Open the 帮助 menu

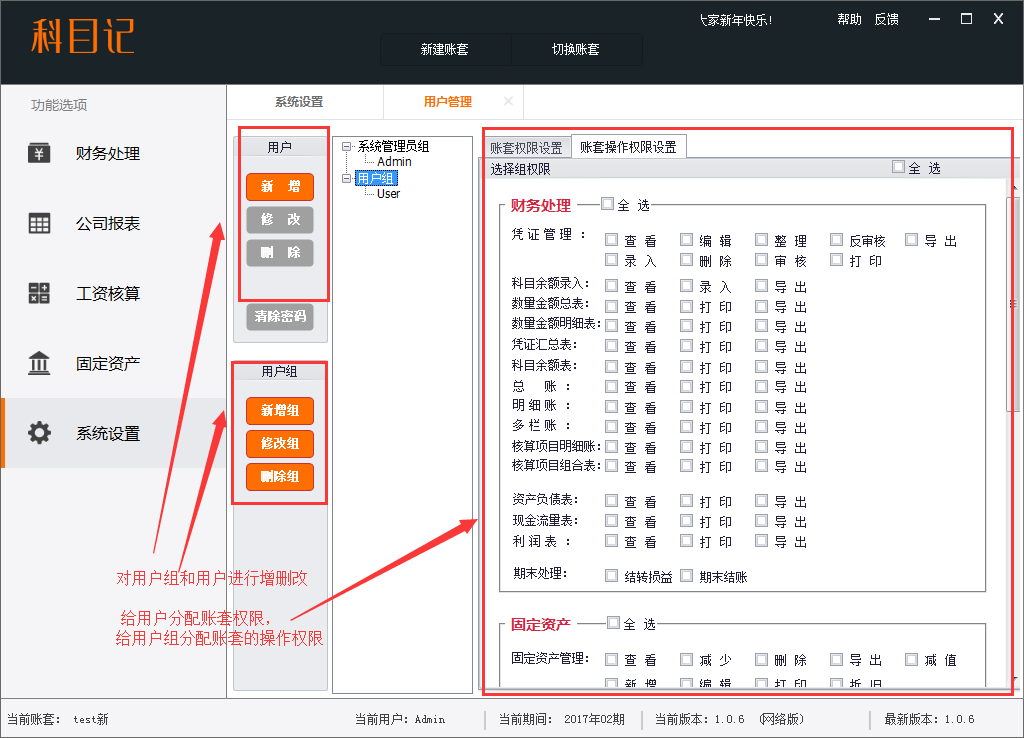tap(849, 19)
